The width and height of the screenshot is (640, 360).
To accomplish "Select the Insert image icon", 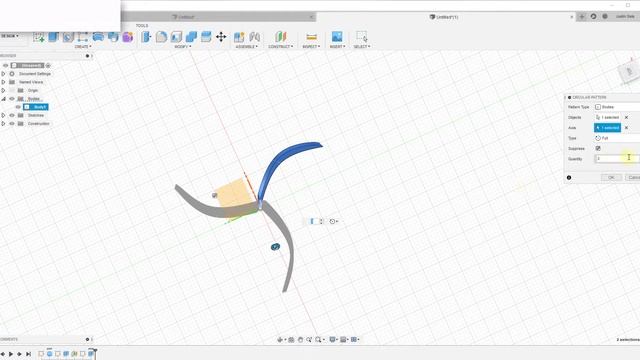I will tap(337, 37).
